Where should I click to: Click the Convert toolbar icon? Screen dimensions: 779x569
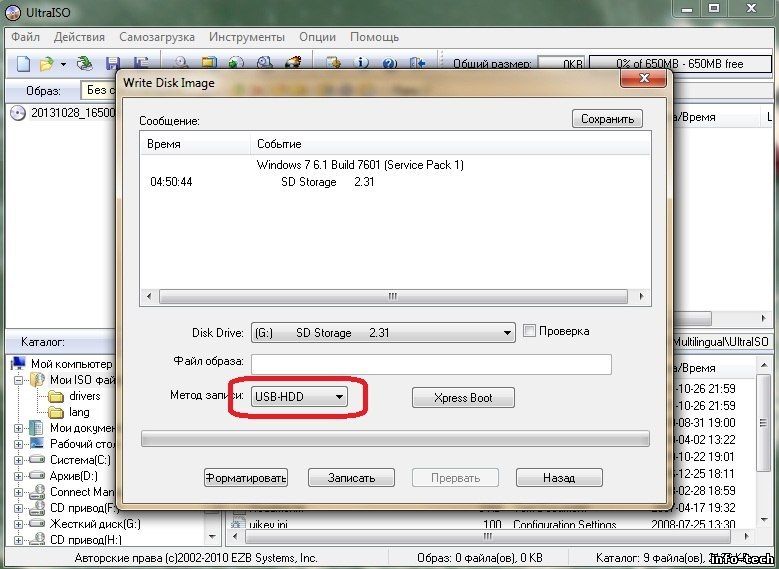tap(236, 64)
